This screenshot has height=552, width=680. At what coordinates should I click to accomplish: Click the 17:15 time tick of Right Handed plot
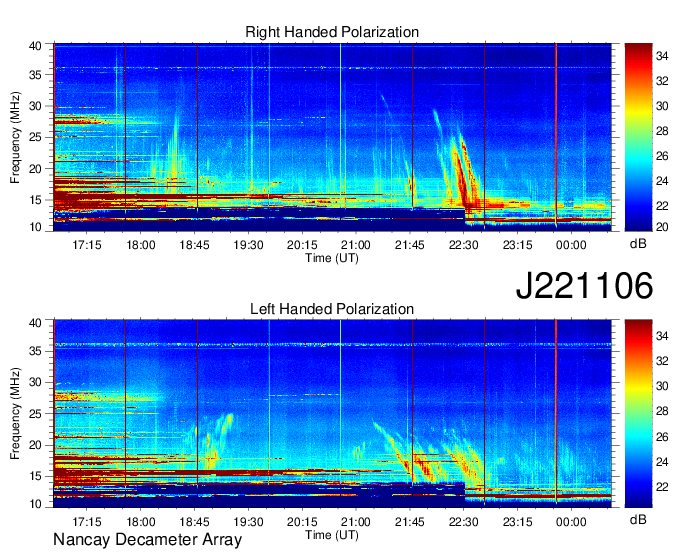click(x=87, y=245)
